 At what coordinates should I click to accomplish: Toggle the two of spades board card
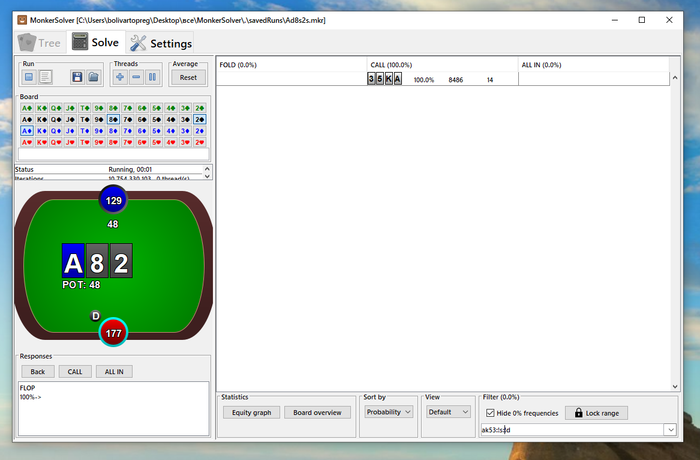click(200, 120)
